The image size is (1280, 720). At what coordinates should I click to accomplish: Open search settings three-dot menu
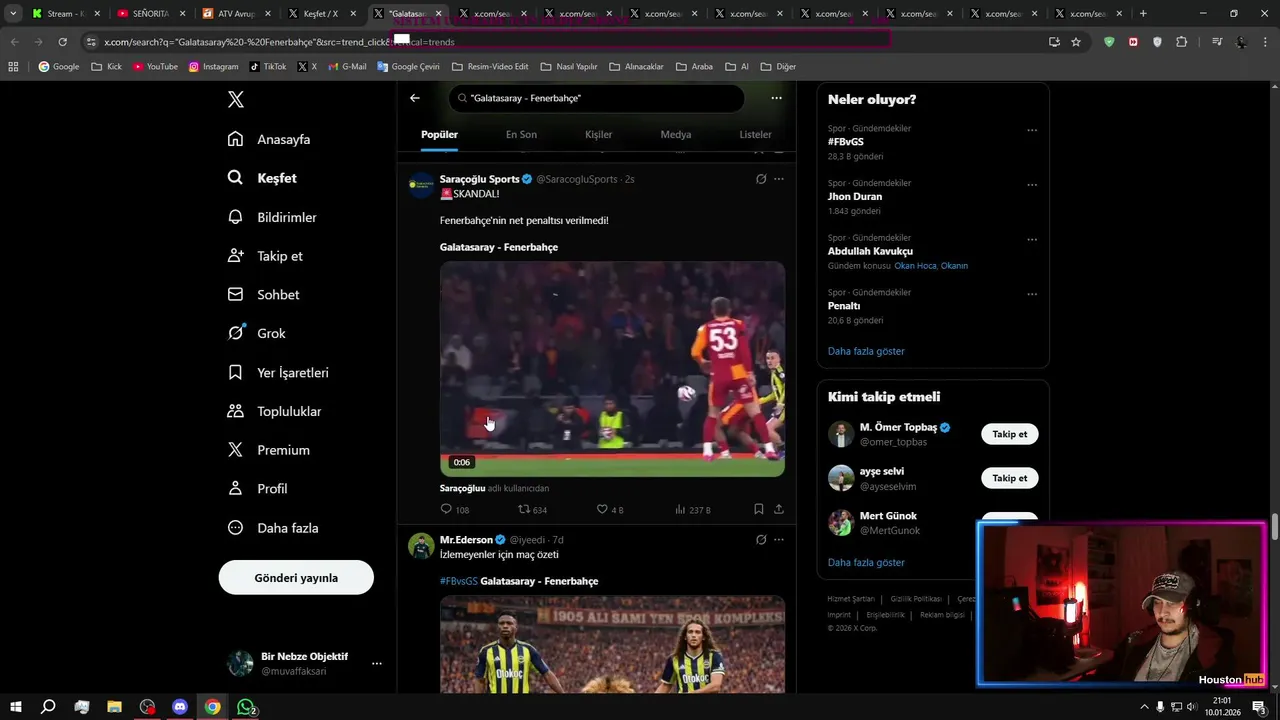point(776,98)
